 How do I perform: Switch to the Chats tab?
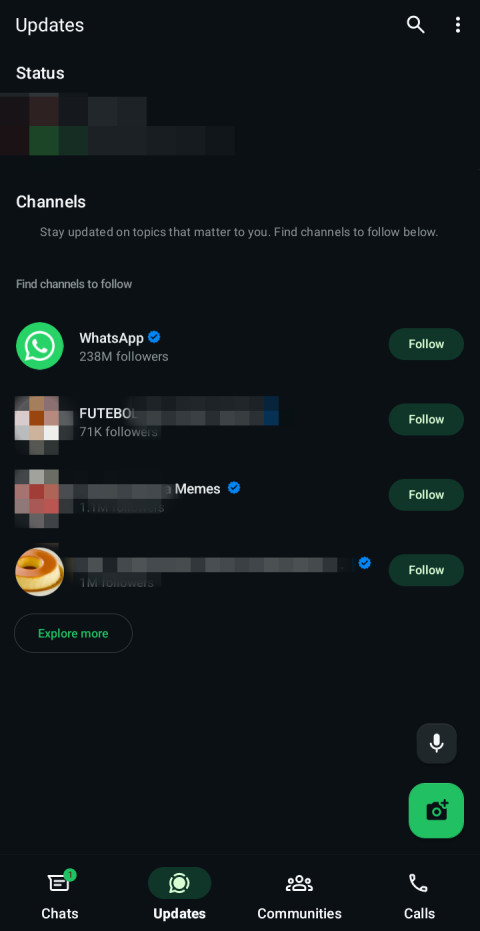pos(59,895)
